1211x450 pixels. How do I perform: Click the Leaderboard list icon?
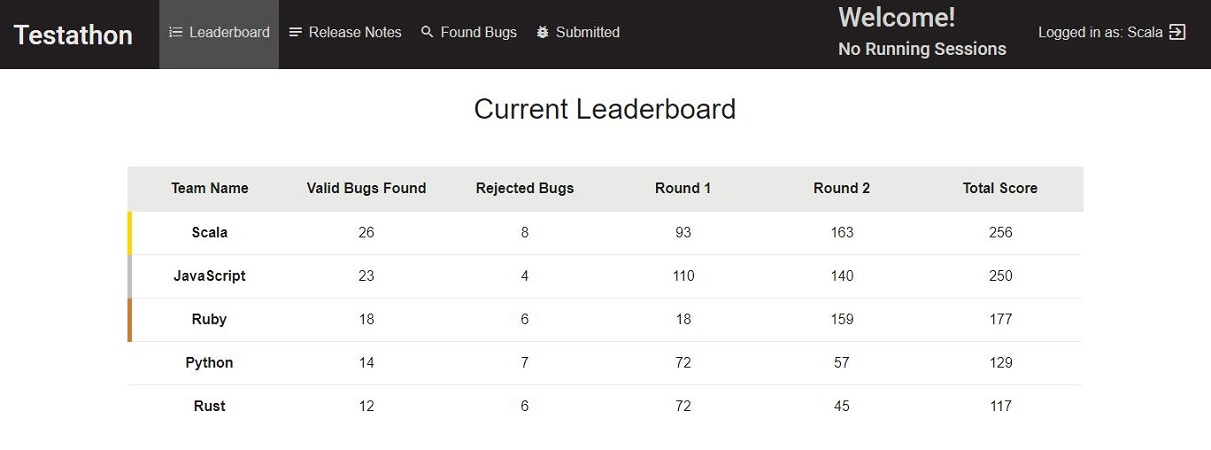[x=176, y=32]
